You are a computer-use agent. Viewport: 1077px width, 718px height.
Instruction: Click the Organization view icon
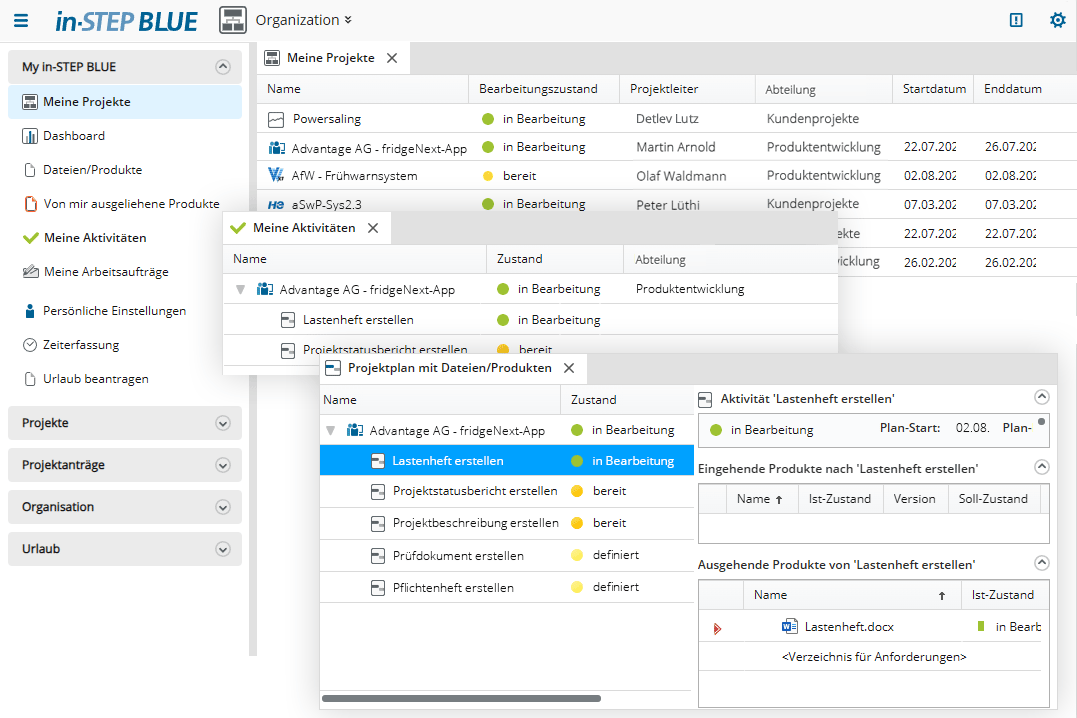coord(233,20)
